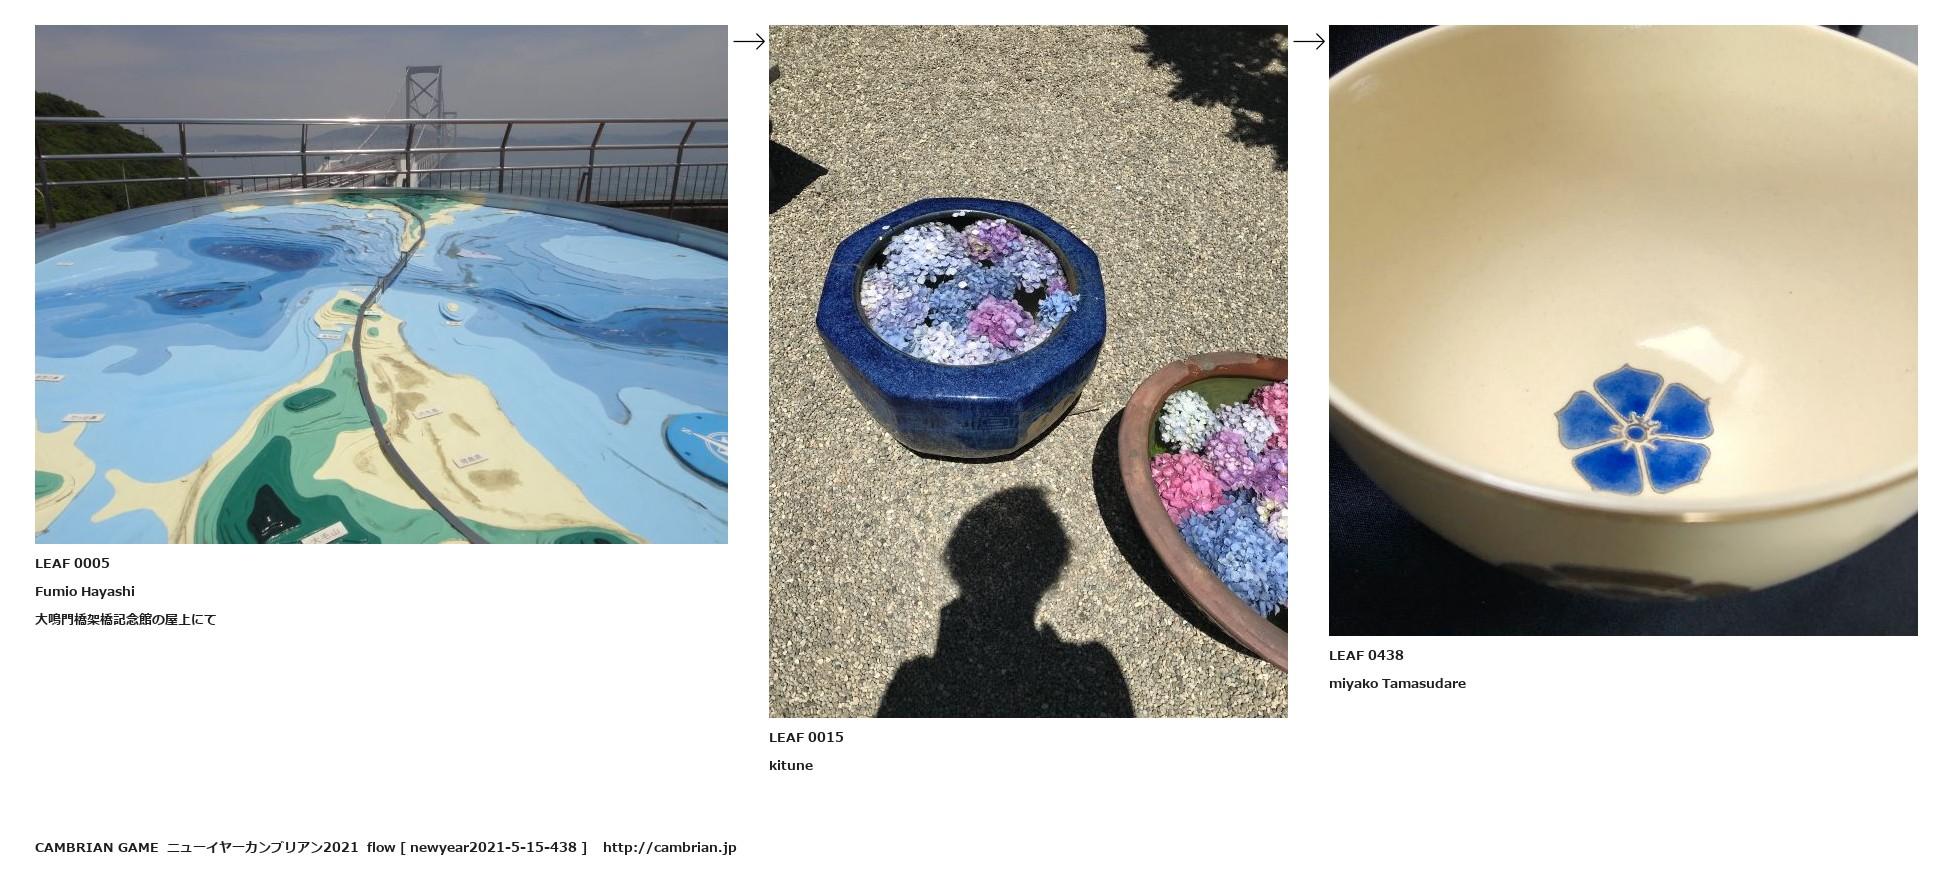Click the LEAF 0438 label
Viewport: 1953px width, 872px height.
[1366, 655]
